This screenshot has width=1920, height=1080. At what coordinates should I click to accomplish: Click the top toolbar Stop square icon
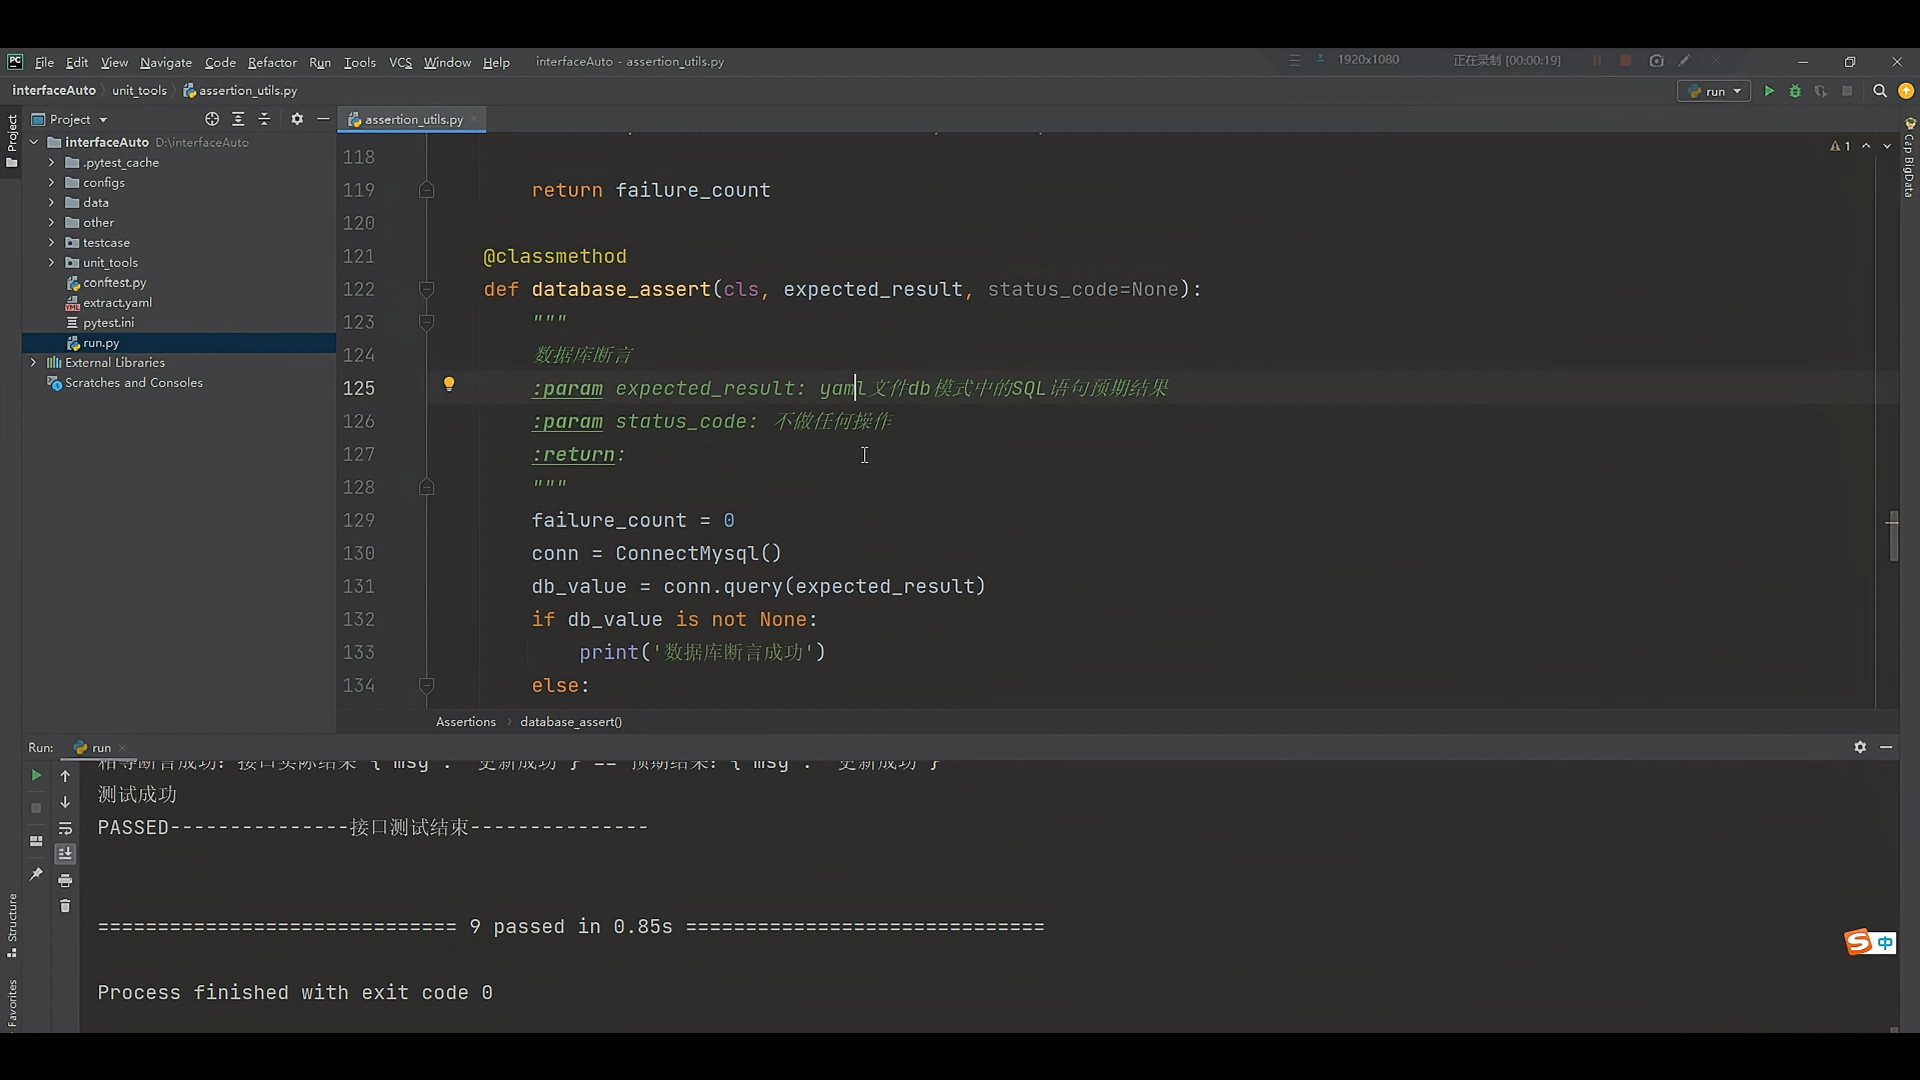1847,91
